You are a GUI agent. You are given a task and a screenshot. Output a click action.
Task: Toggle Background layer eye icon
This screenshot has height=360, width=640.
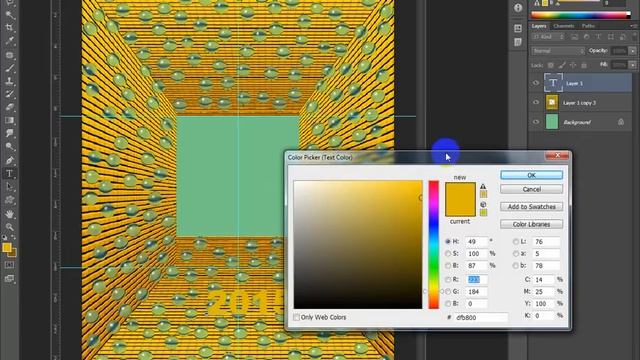(536, 122)
